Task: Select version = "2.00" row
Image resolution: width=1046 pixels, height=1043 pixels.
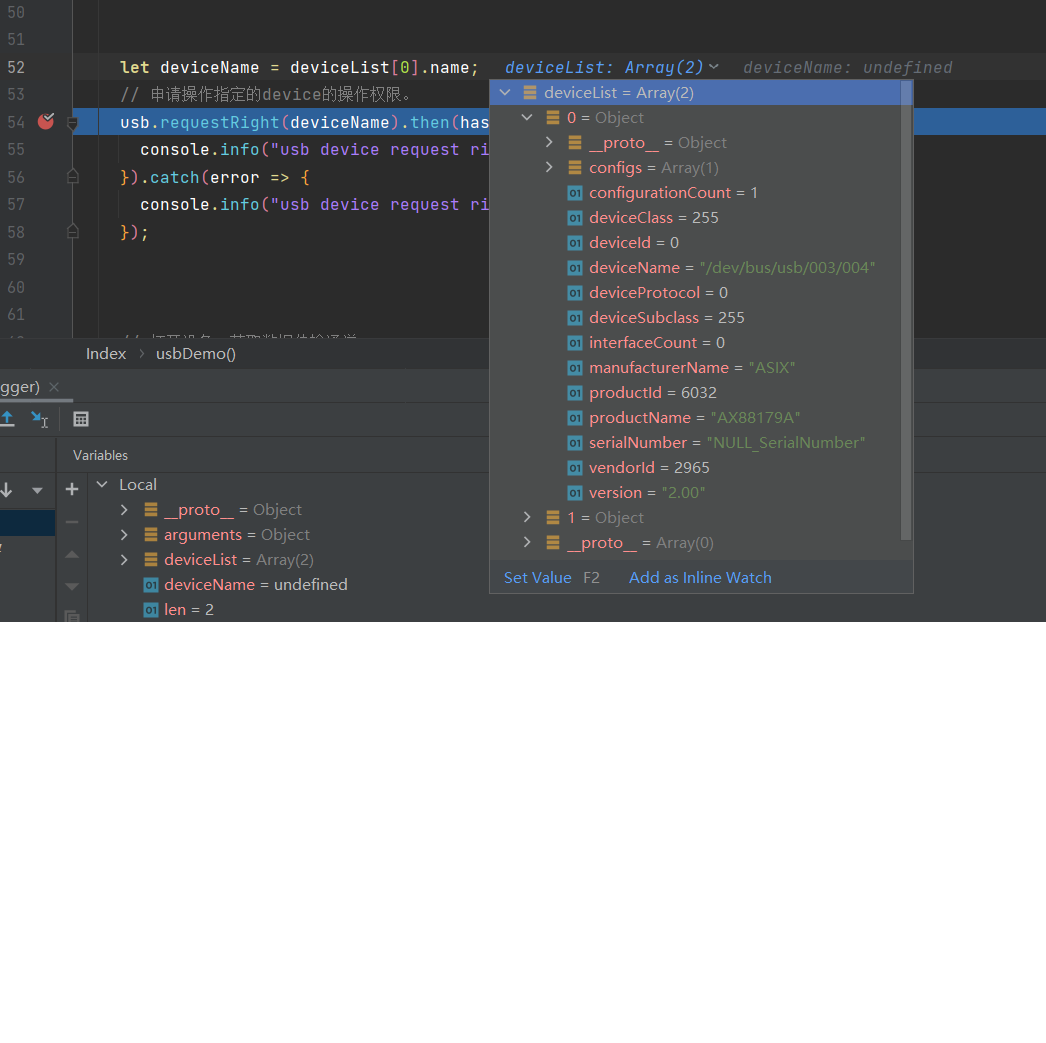Action: coord(695,493)
